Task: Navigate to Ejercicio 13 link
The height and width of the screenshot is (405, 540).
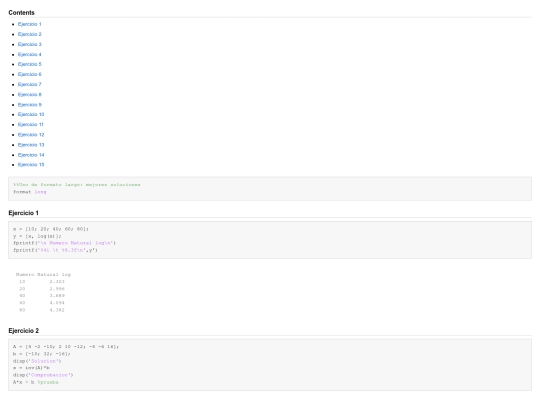Action: 31,145
